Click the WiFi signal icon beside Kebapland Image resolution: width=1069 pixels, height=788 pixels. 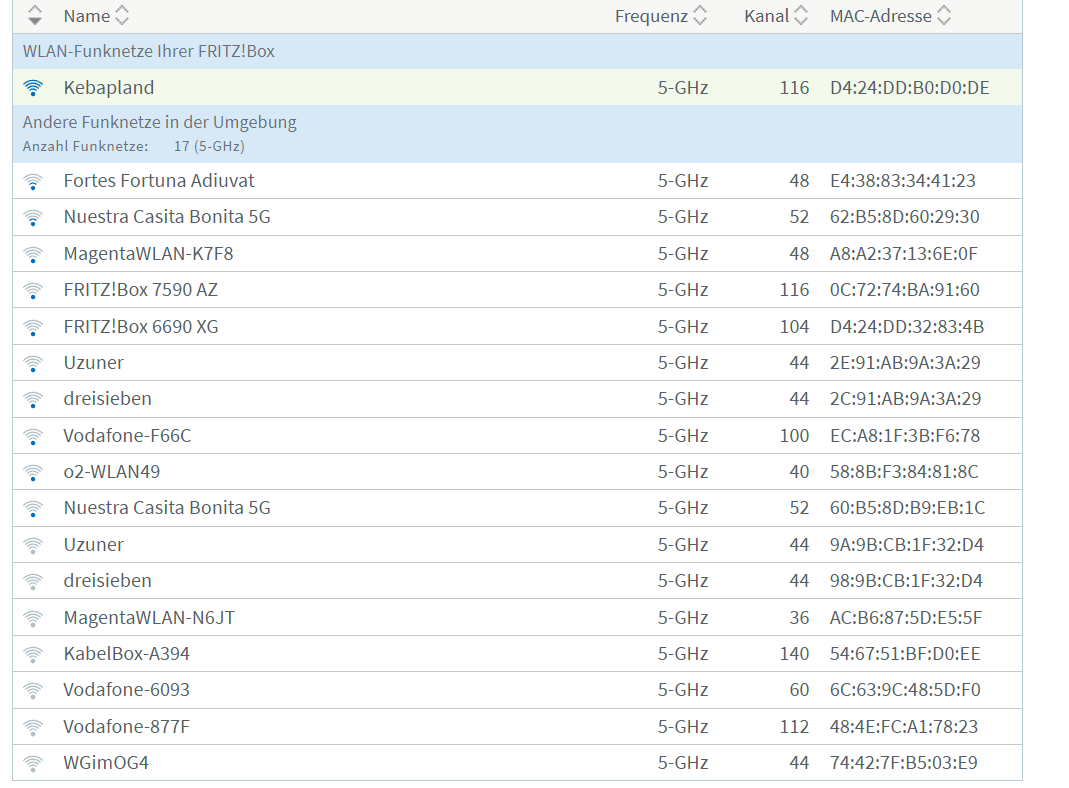coord(33,87)
